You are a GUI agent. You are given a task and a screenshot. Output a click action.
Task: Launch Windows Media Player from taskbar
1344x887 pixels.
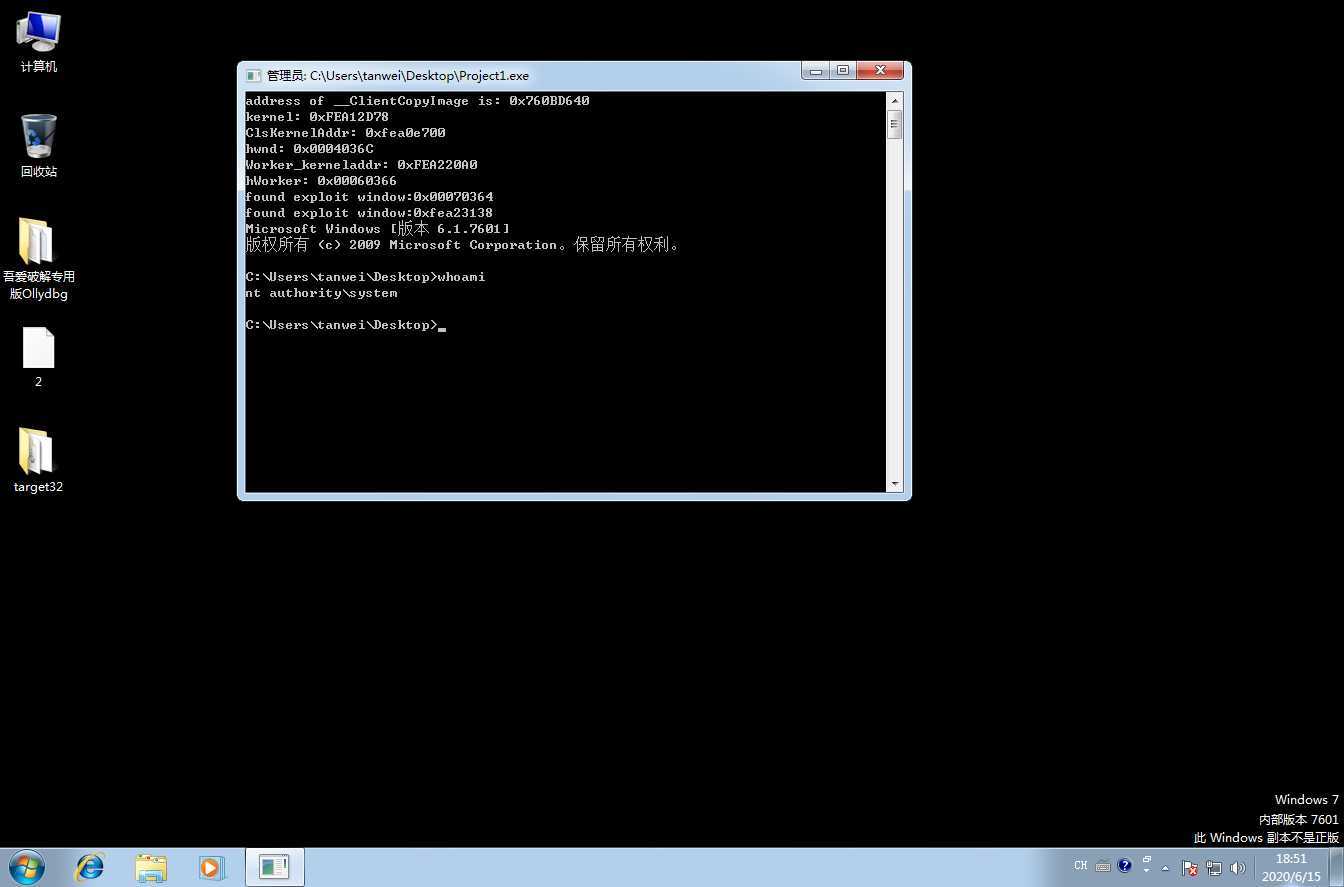click(211, 867)
